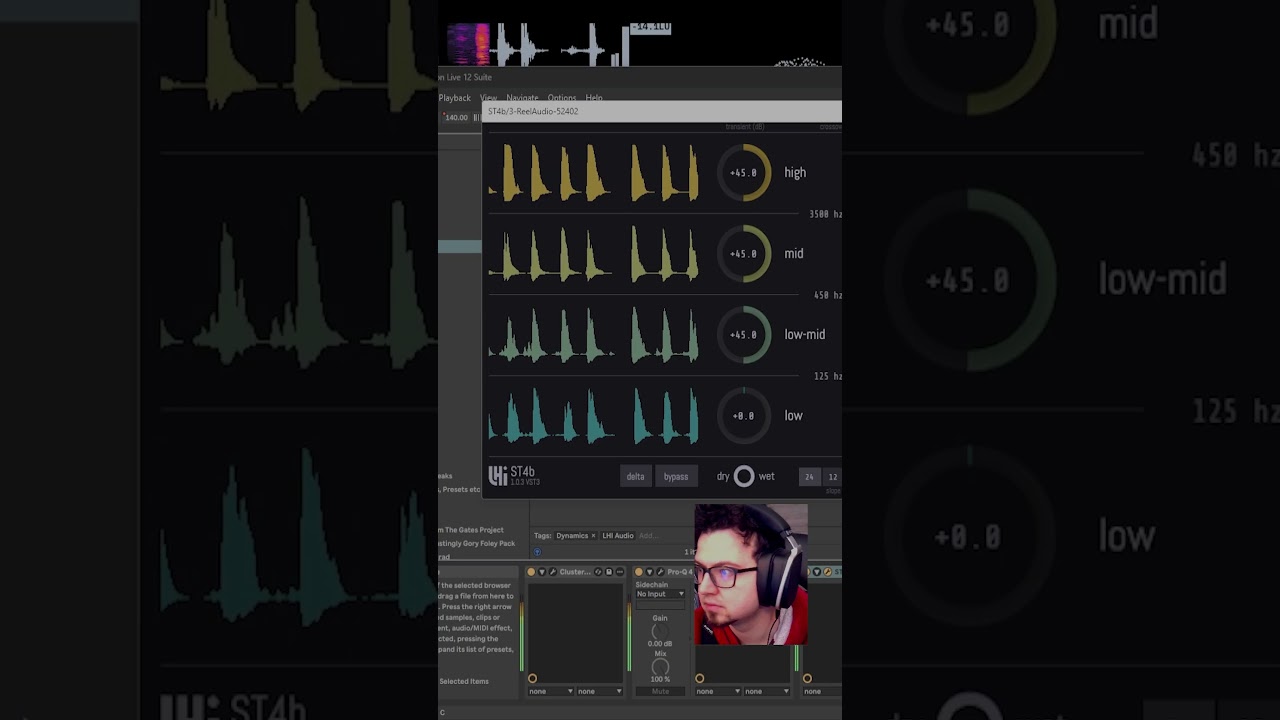Click the blue browser preview icon
1280x720 pixels.
pos(537,552)
